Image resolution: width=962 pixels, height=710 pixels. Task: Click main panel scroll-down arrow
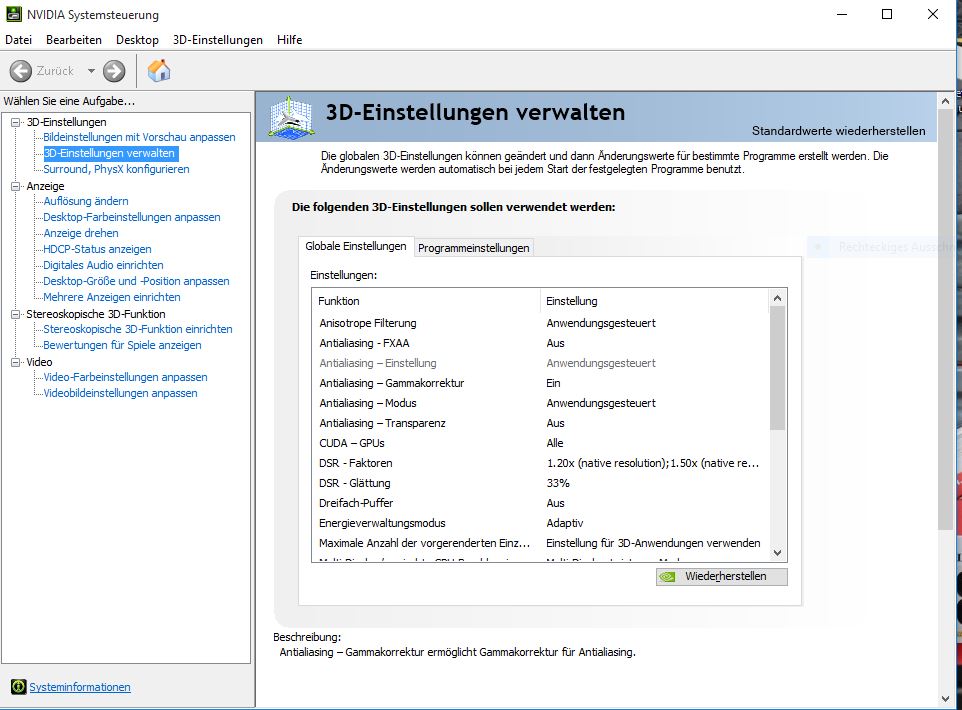point(945,698)
